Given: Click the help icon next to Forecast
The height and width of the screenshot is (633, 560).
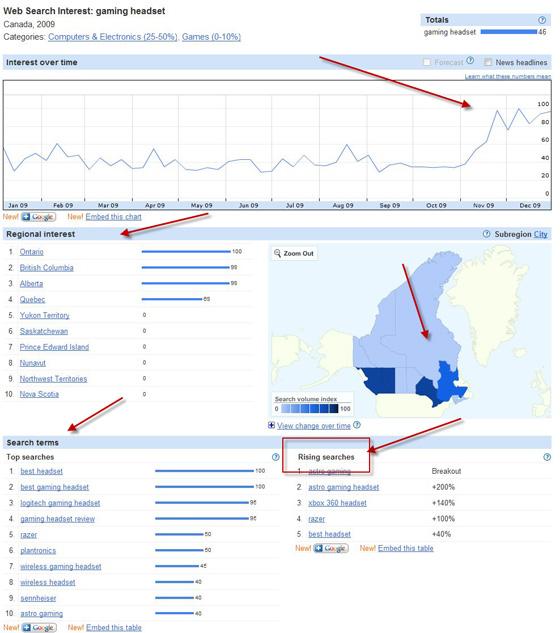Looking at the screenshot, I should 470,61.
